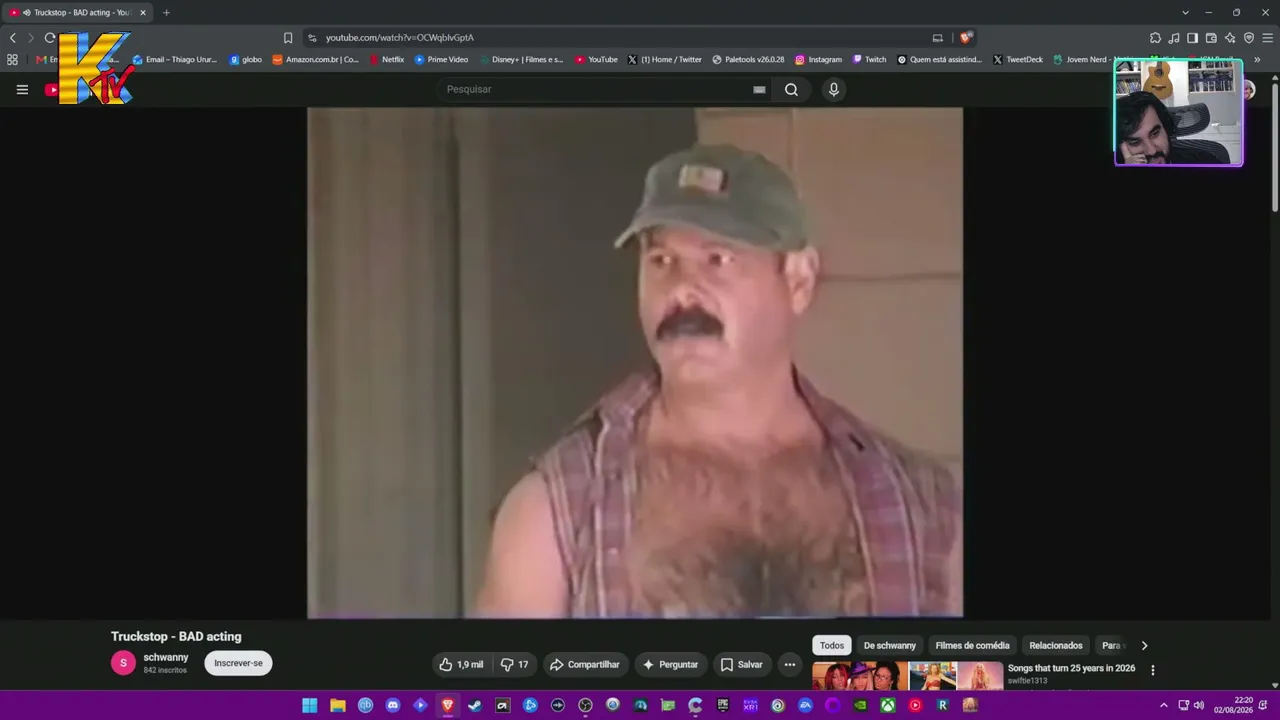Show hidden bookmarks with double chevron
The width and height of the screenshot is (1280, 720).
pos(1257,60)
